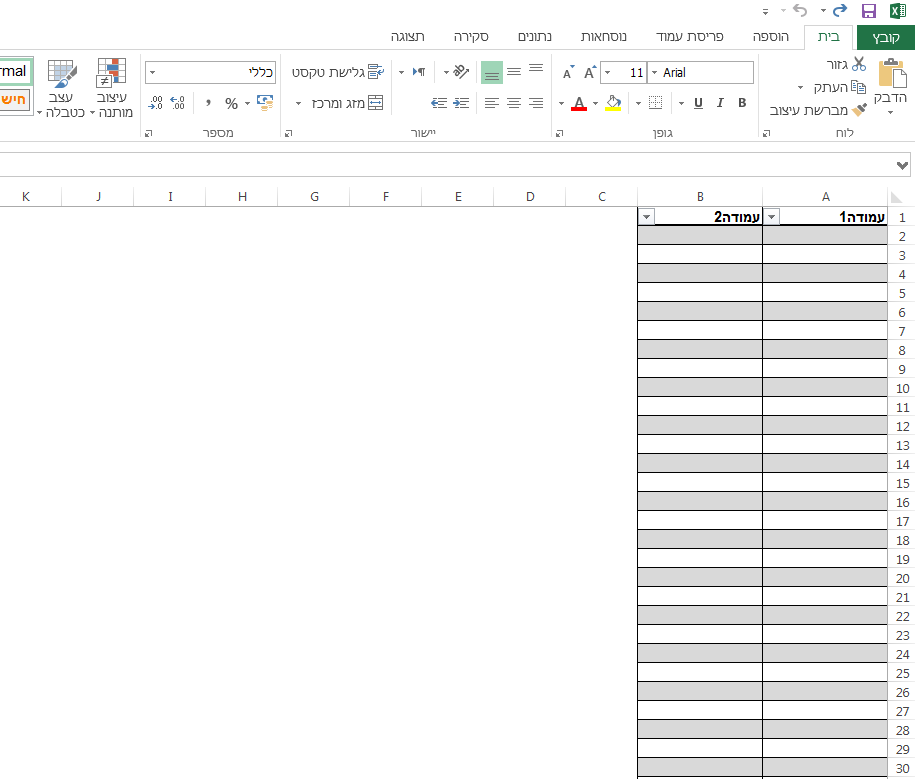Click the Borders icon
This screenshot has height=779, width=915.
tap(655, 103)
